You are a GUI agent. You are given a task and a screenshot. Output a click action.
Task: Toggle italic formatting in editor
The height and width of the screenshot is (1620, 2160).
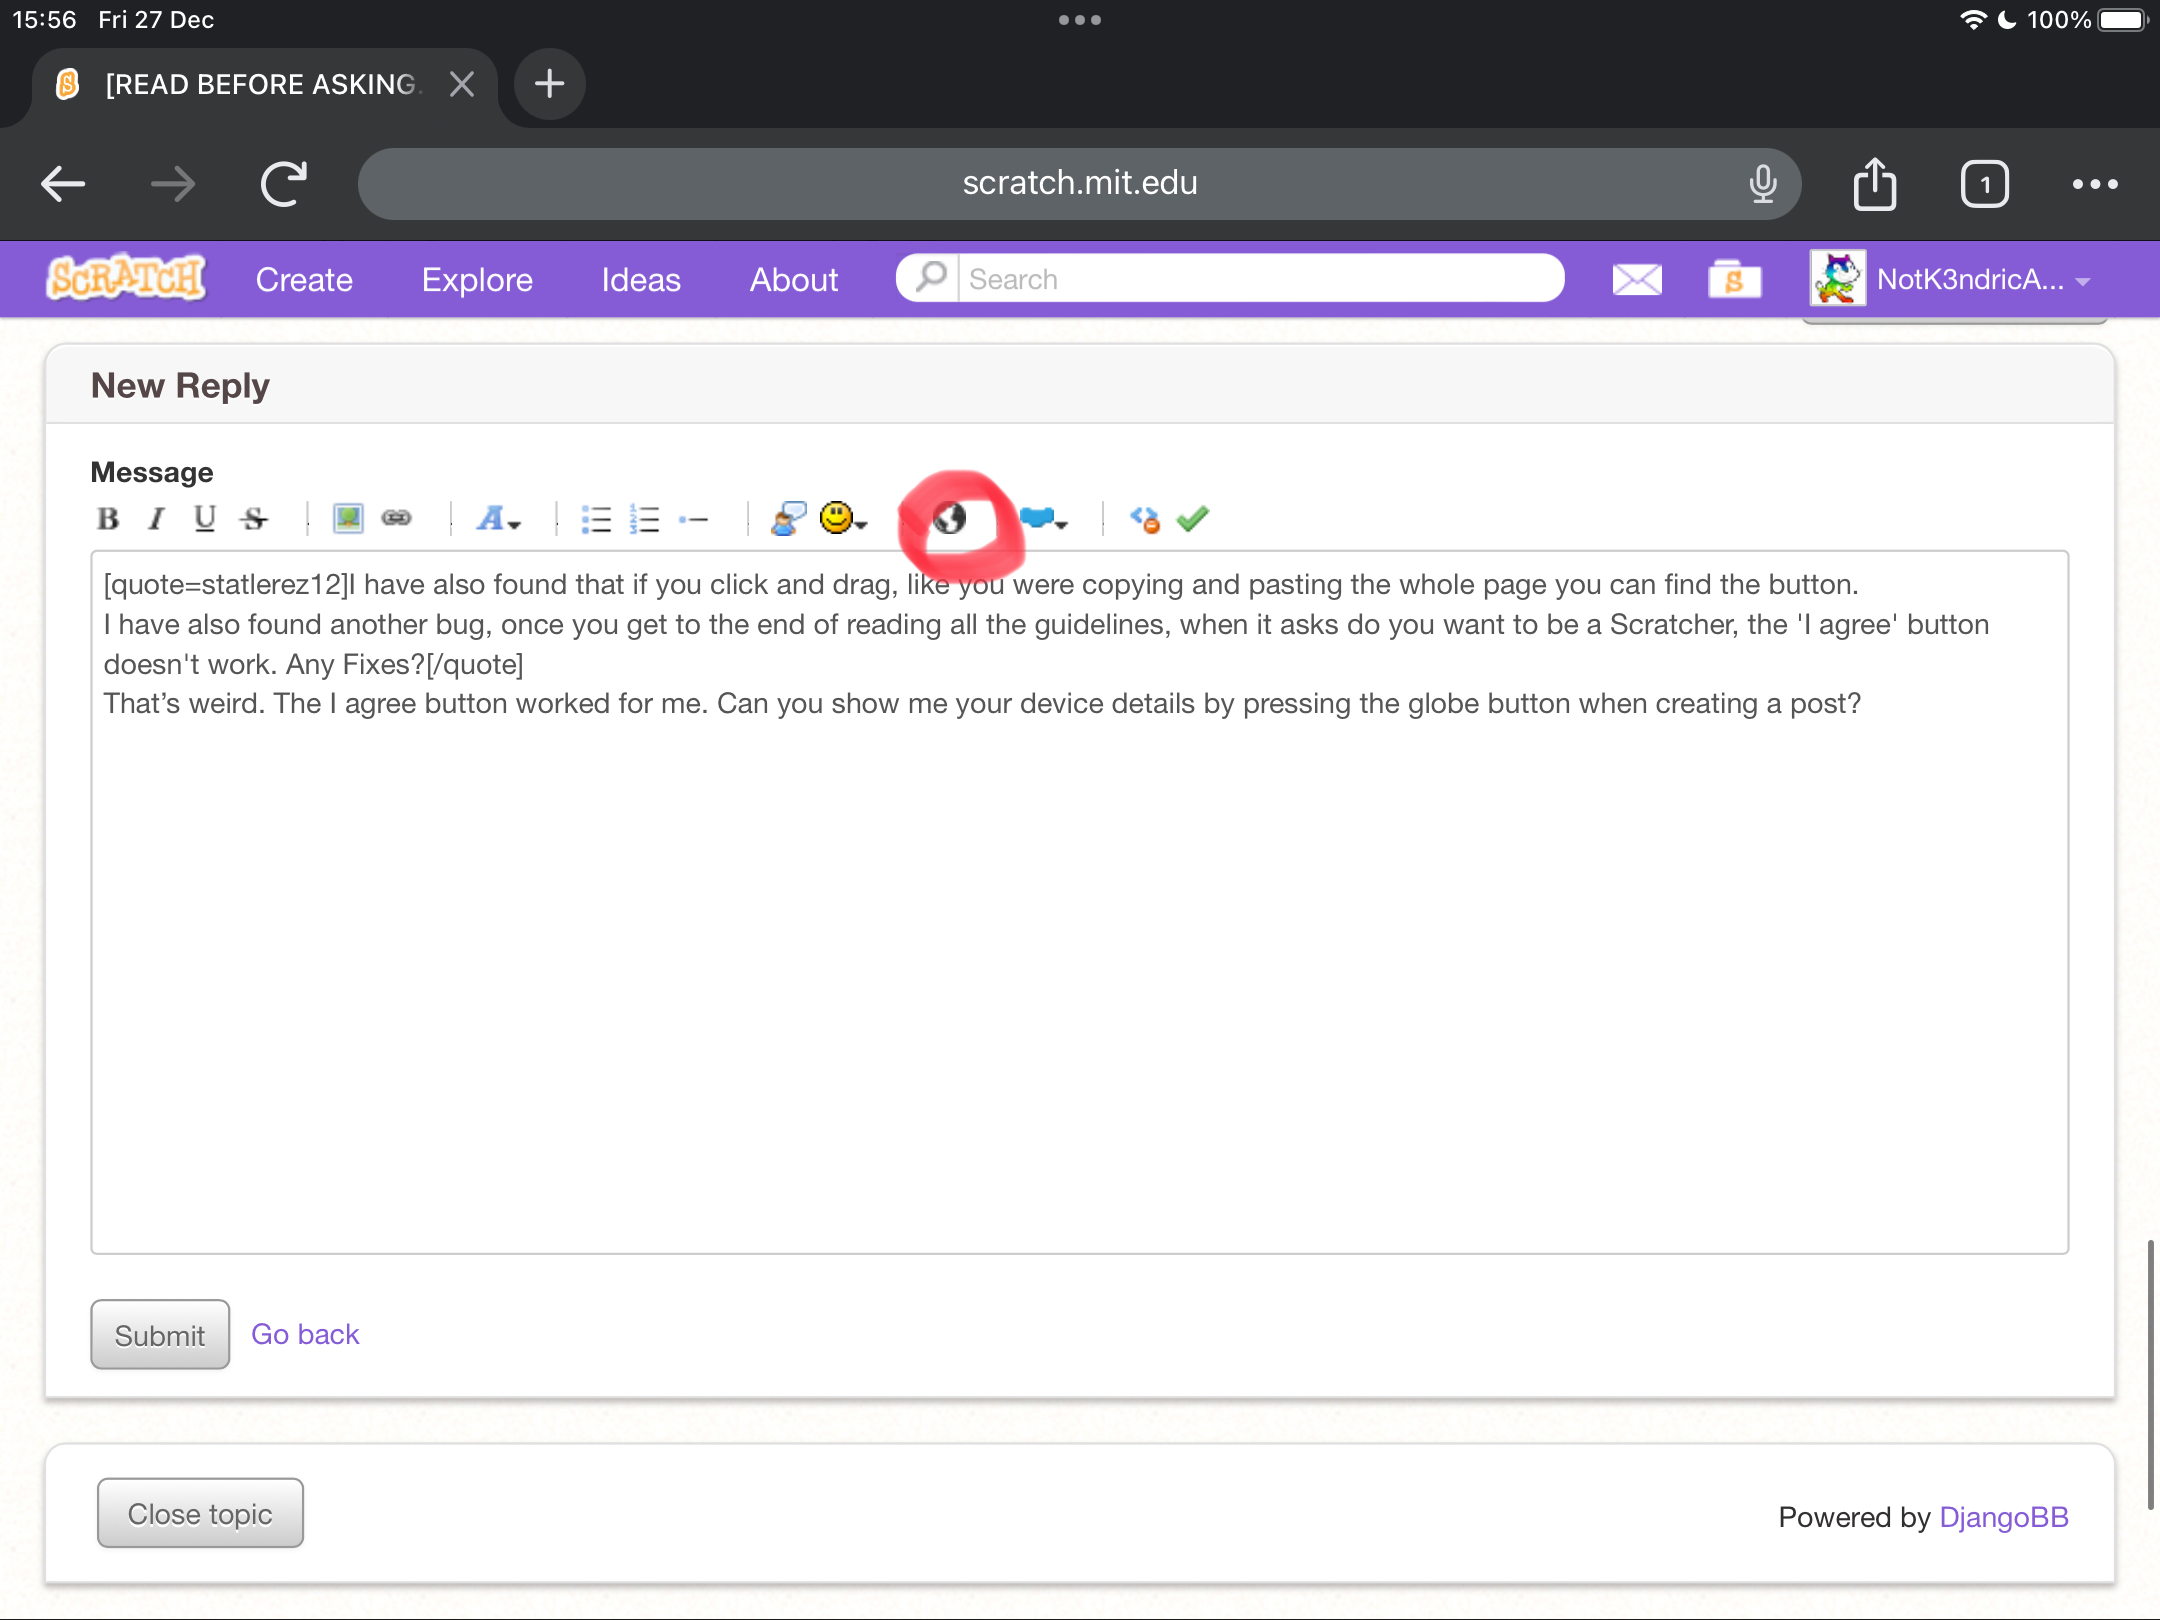[x=156, y=518]
